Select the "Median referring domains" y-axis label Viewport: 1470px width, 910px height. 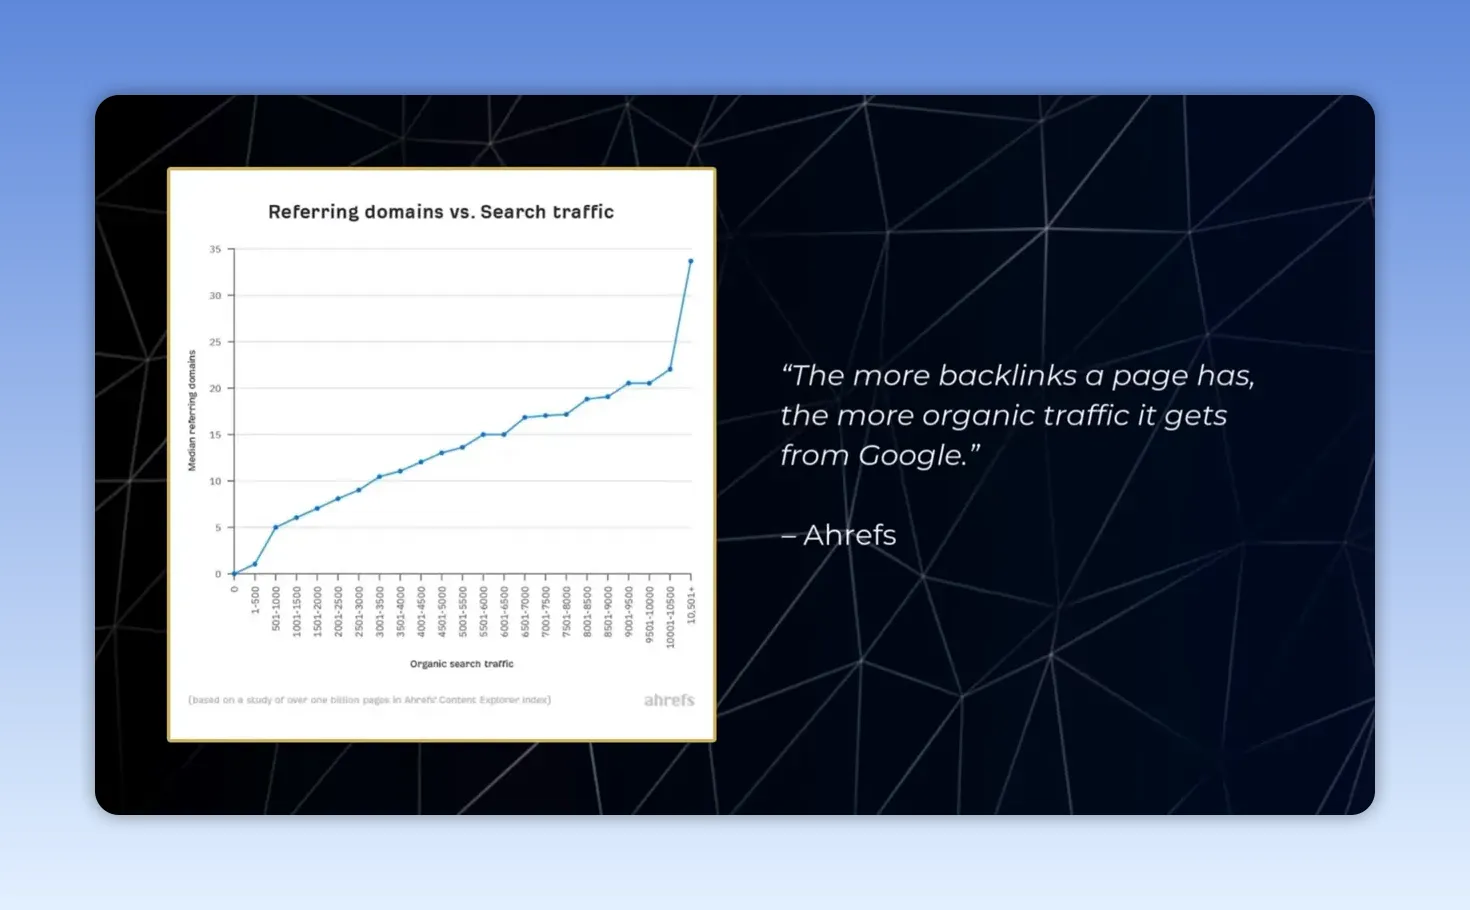pos(192,410)
